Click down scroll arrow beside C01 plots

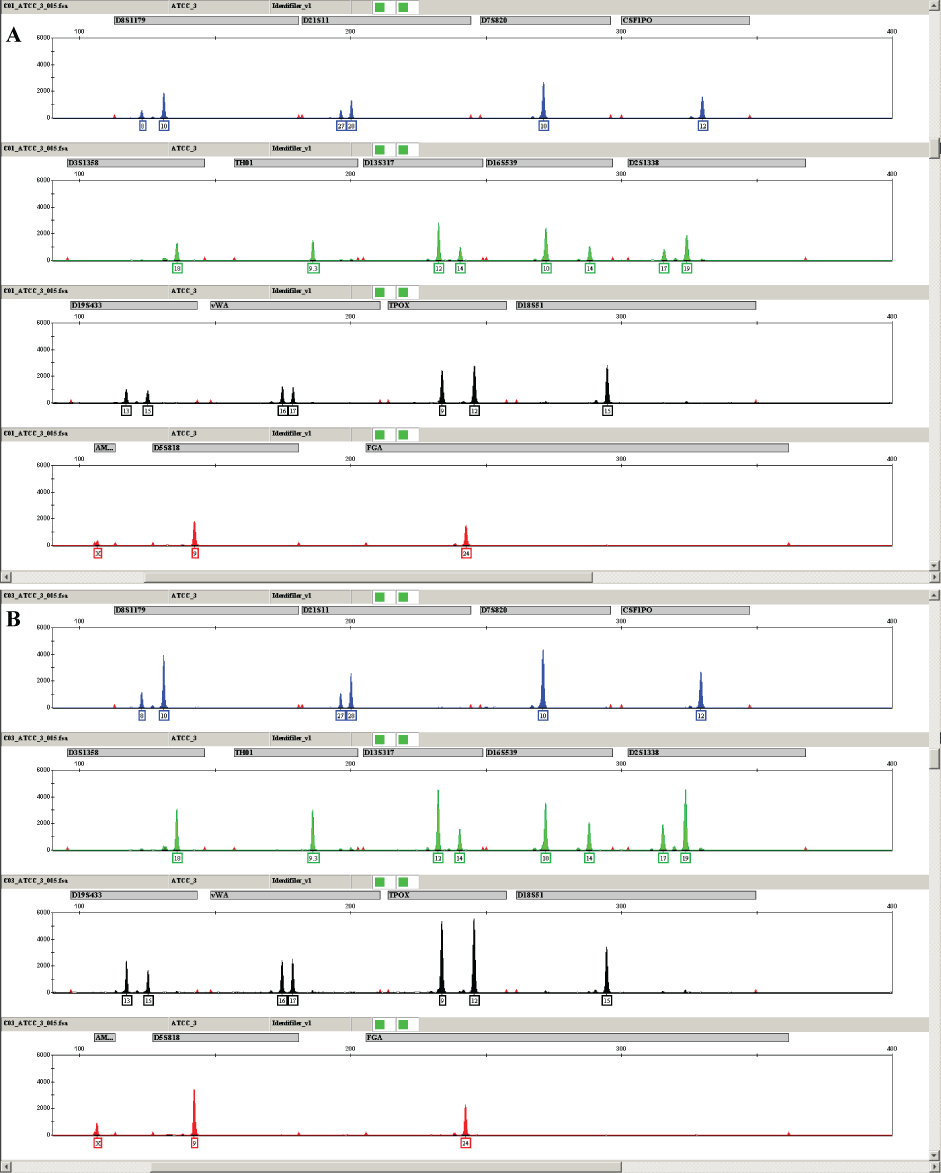pos(934,566)
